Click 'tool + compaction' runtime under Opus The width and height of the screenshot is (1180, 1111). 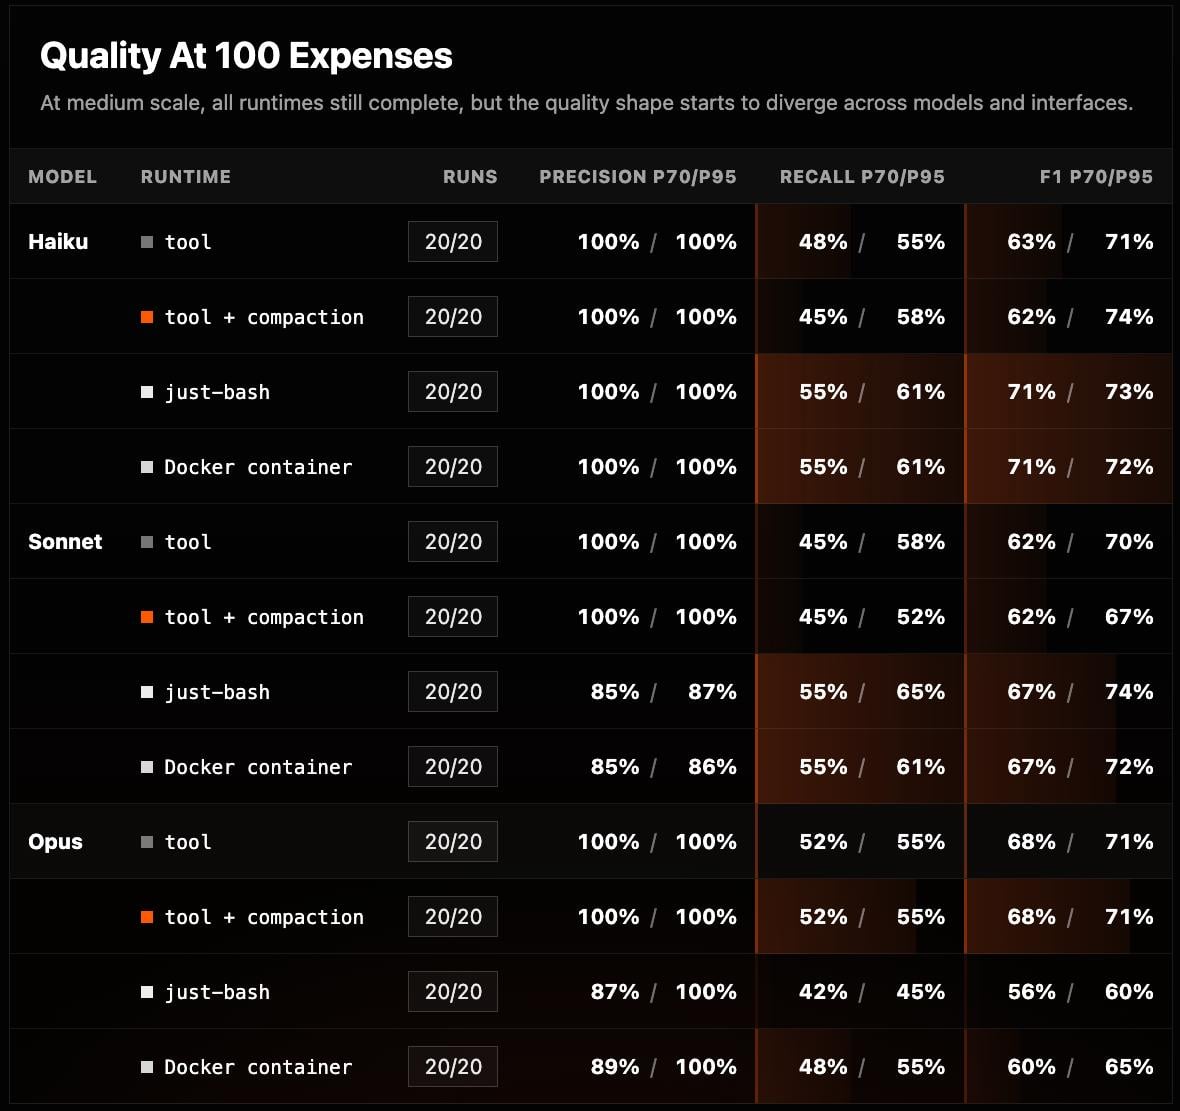pyautogui.click(x=263, y=917)
